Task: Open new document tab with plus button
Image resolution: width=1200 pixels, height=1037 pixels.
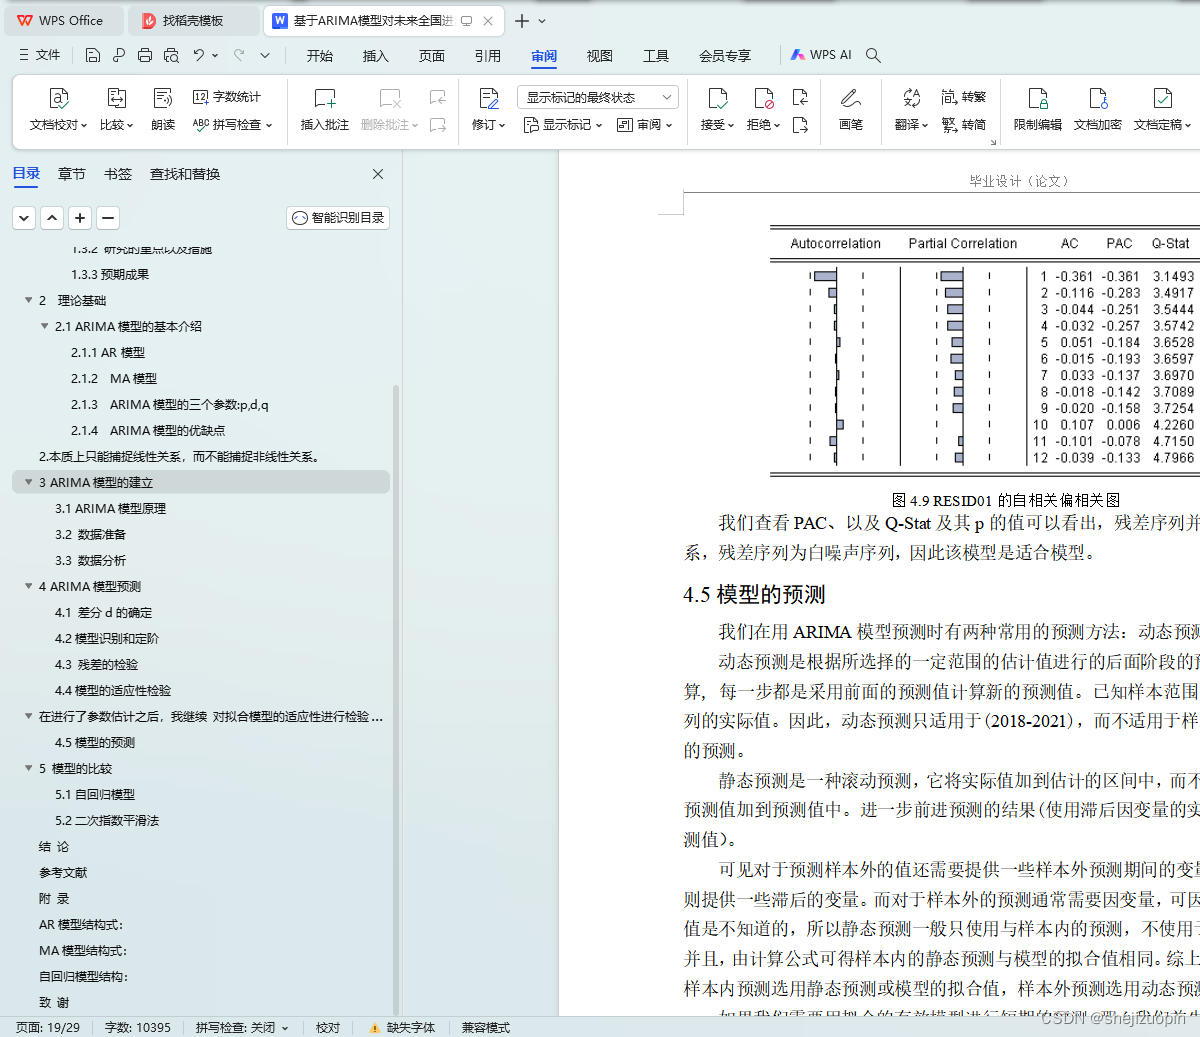Action: (x=522, y=20)
